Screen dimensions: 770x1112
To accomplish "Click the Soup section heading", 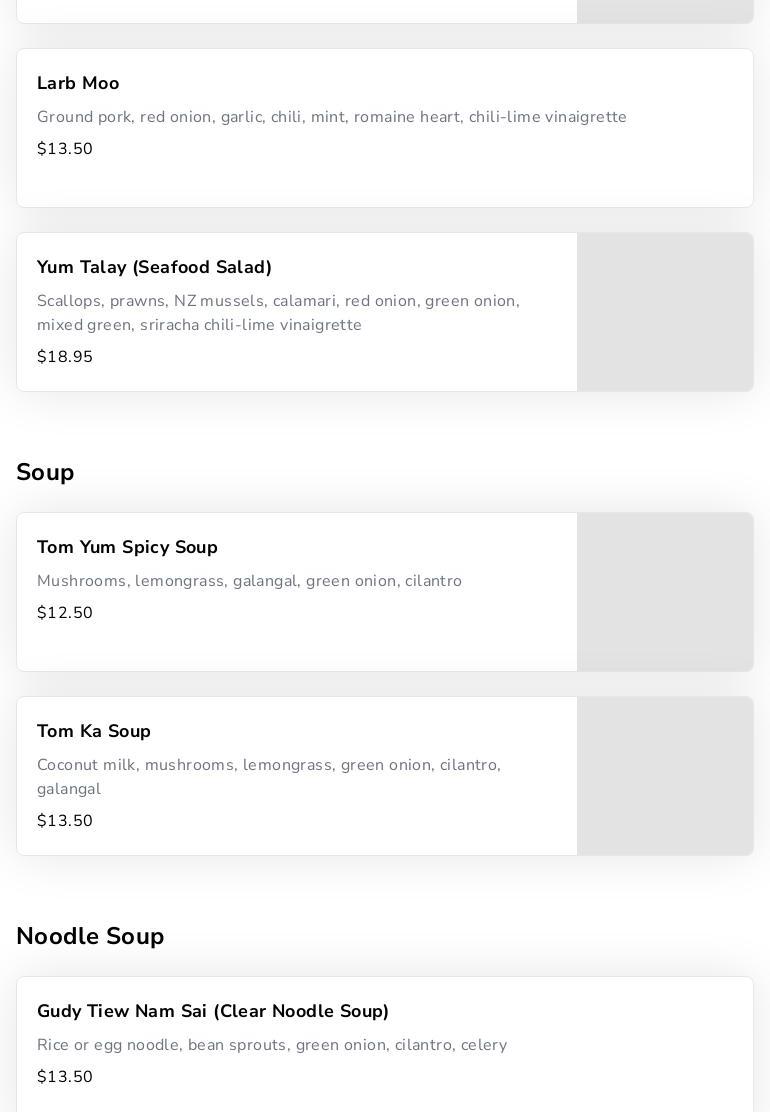I will [45, 472].
